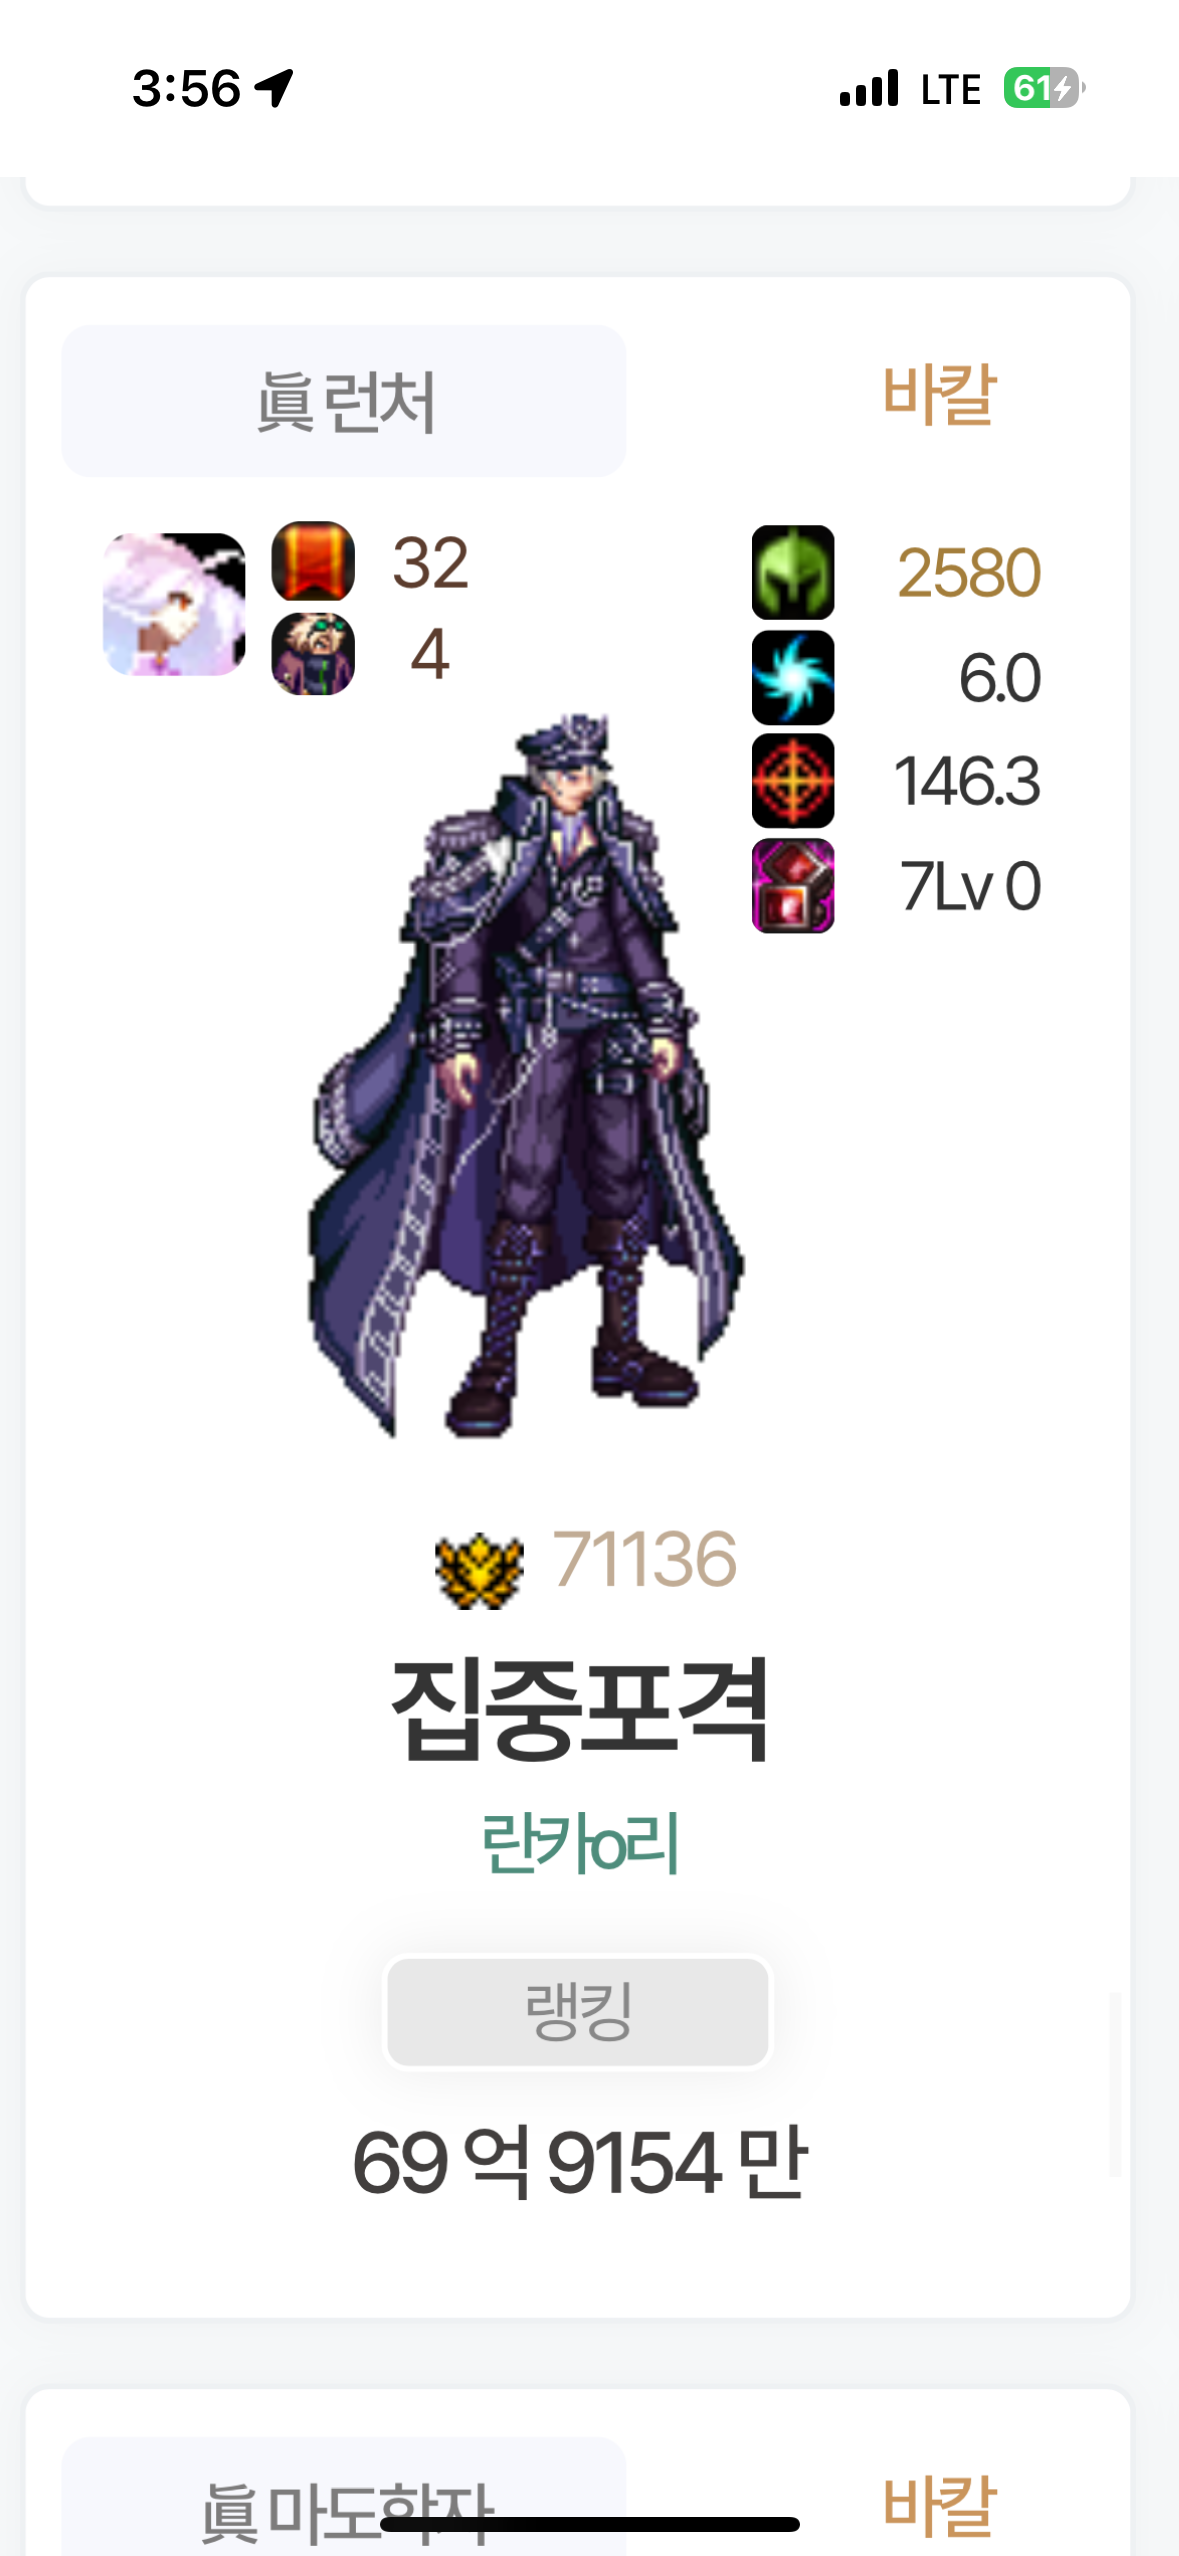Tap the goggled old man icon
The image size is (1179, 2556).
[x=313, y=654]
